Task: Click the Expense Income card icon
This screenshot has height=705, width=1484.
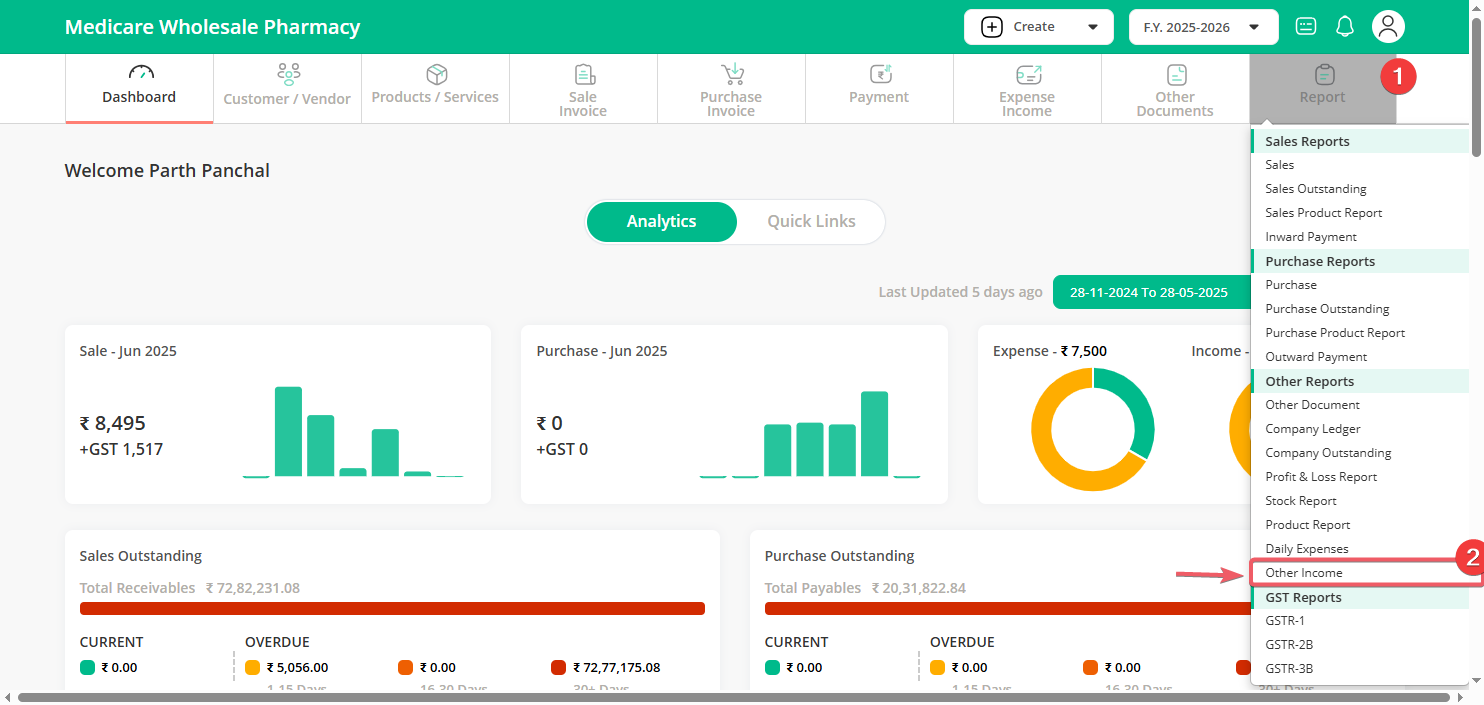Action: pos(1028,75)
